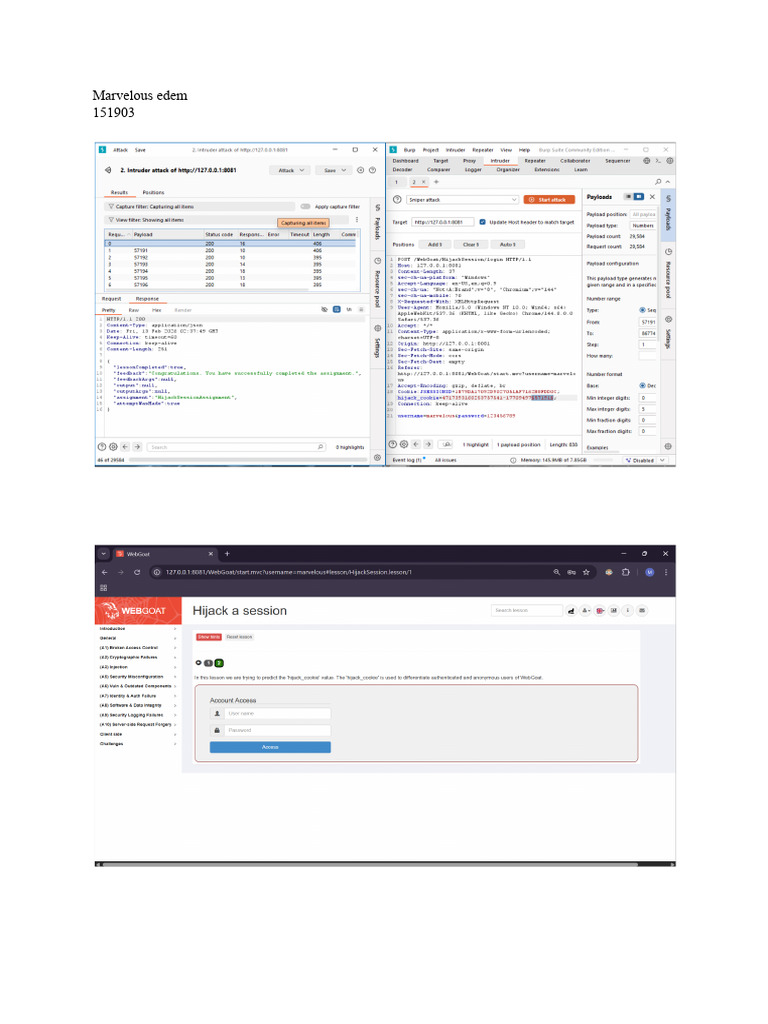Open the Dashboard tab in Burp
This screenshot has height=1024, width=768.
(406, 161)
